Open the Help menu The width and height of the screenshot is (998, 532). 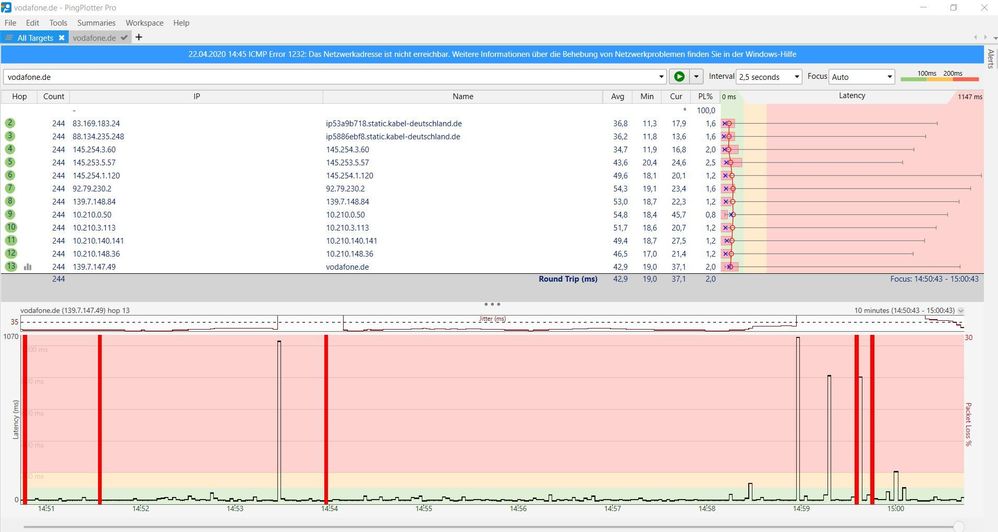click(181, 22)
